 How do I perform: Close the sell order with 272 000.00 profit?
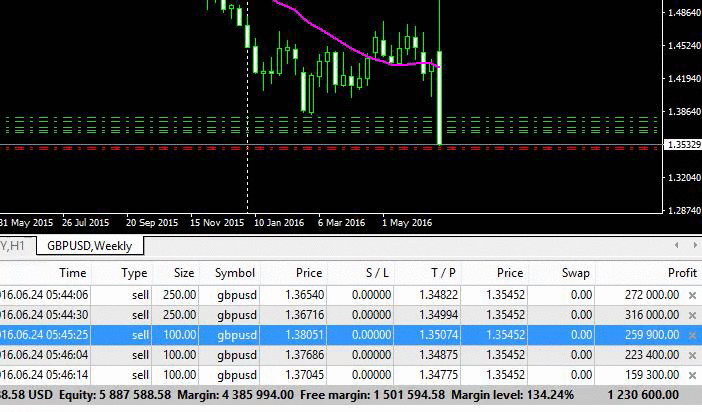[x=692, y=295]
